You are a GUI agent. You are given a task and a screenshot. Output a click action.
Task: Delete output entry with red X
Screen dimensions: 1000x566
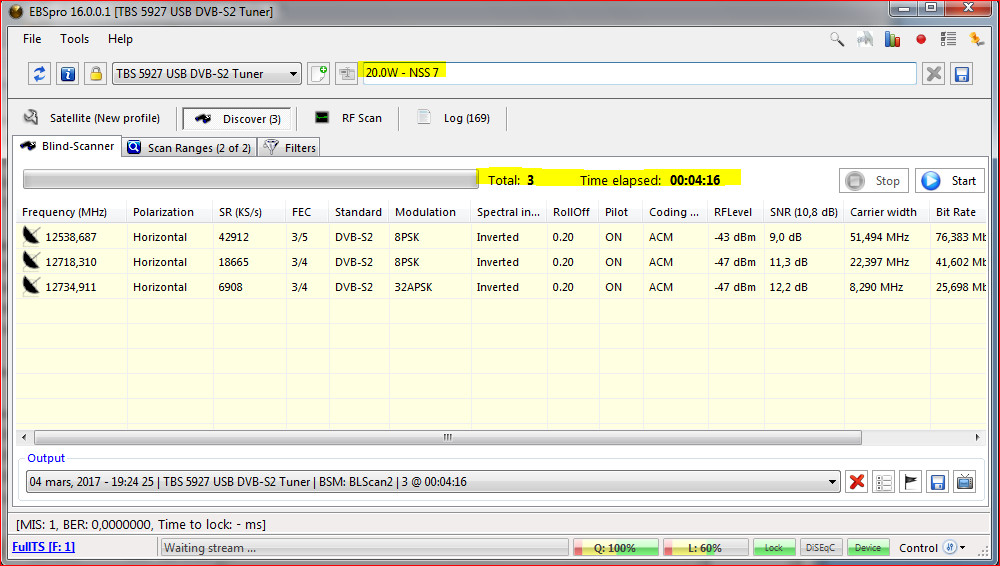[x=856, y=482]
